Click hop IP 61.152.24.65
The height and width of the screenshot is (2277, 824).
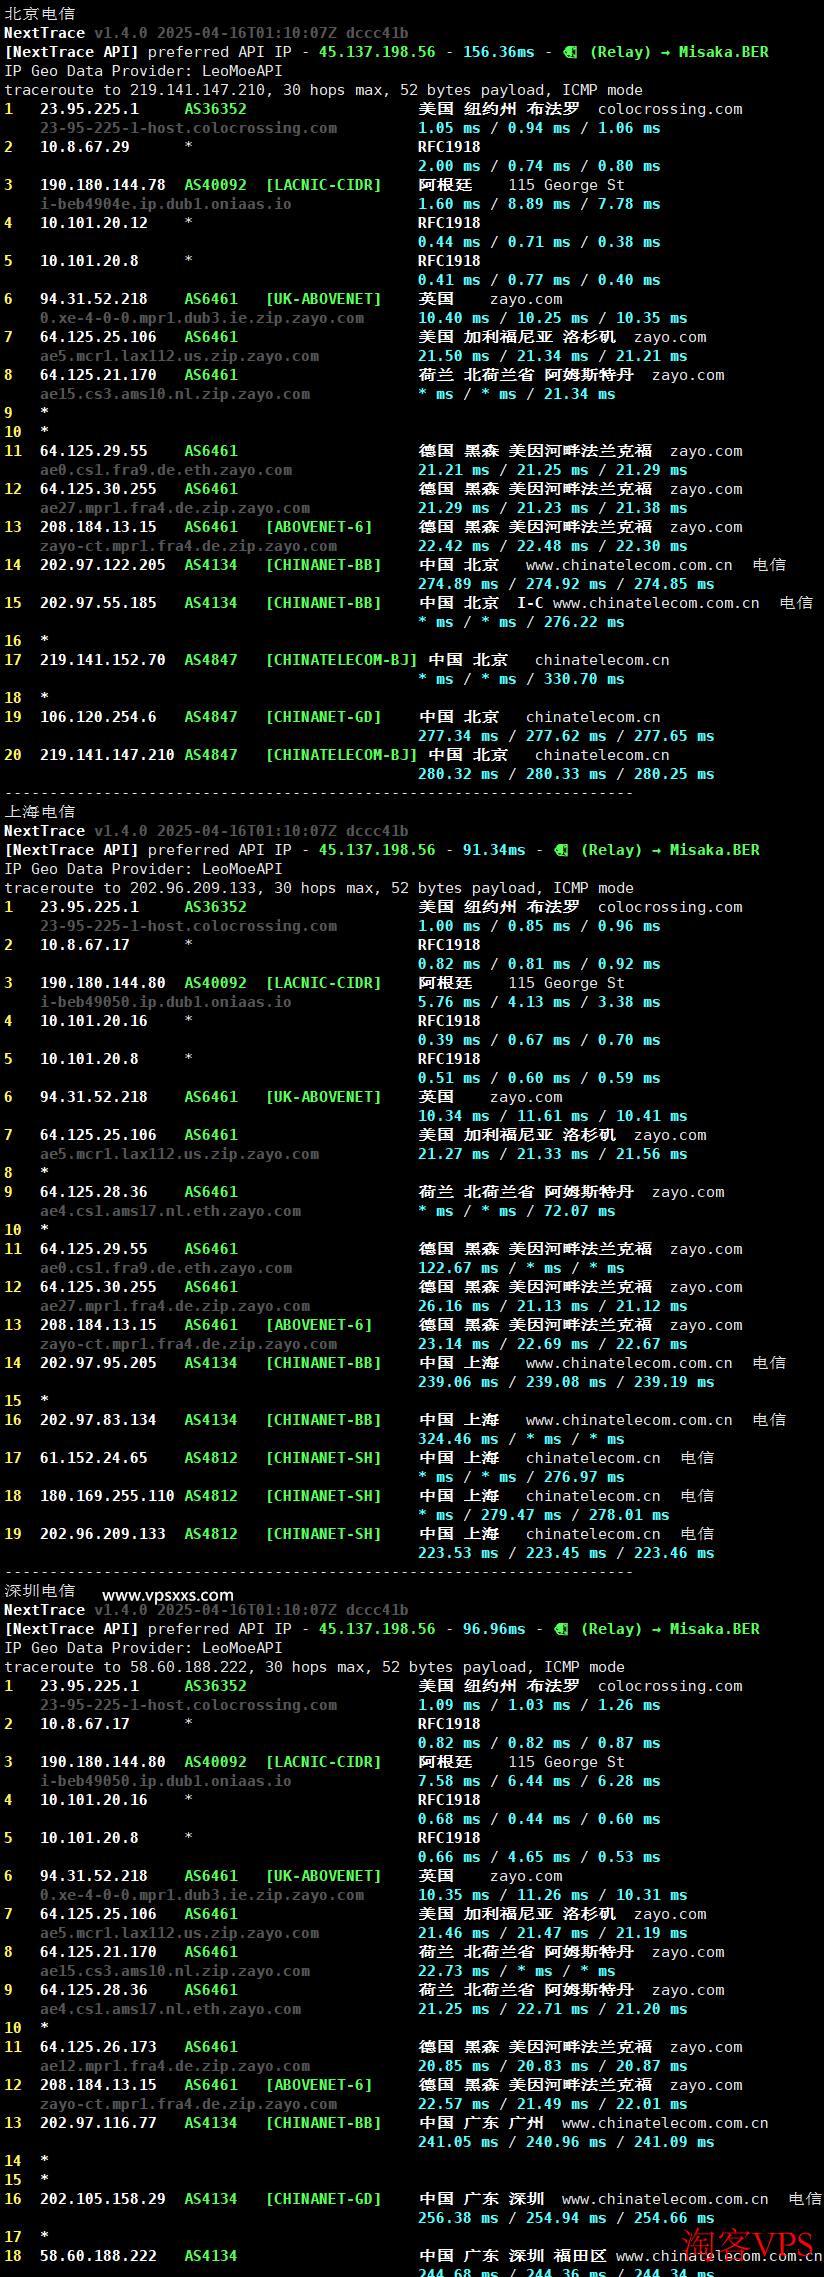point(94,1458)
